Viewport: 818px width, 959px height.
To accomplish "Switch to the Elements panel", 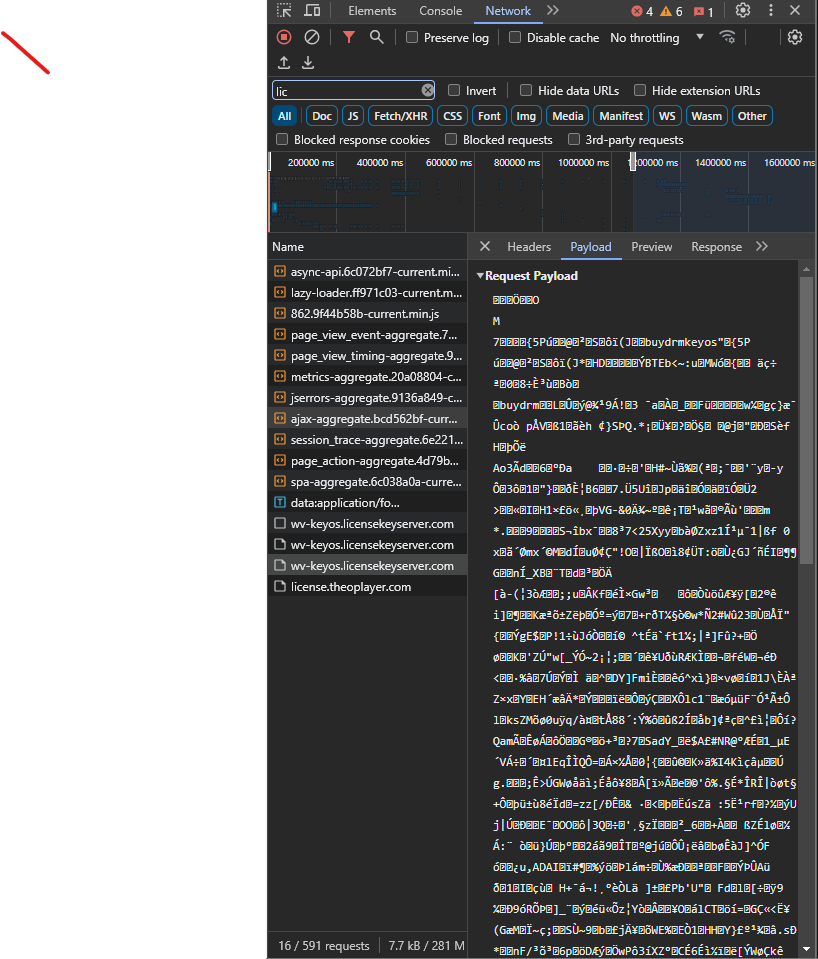I will (x=372, y=11).
